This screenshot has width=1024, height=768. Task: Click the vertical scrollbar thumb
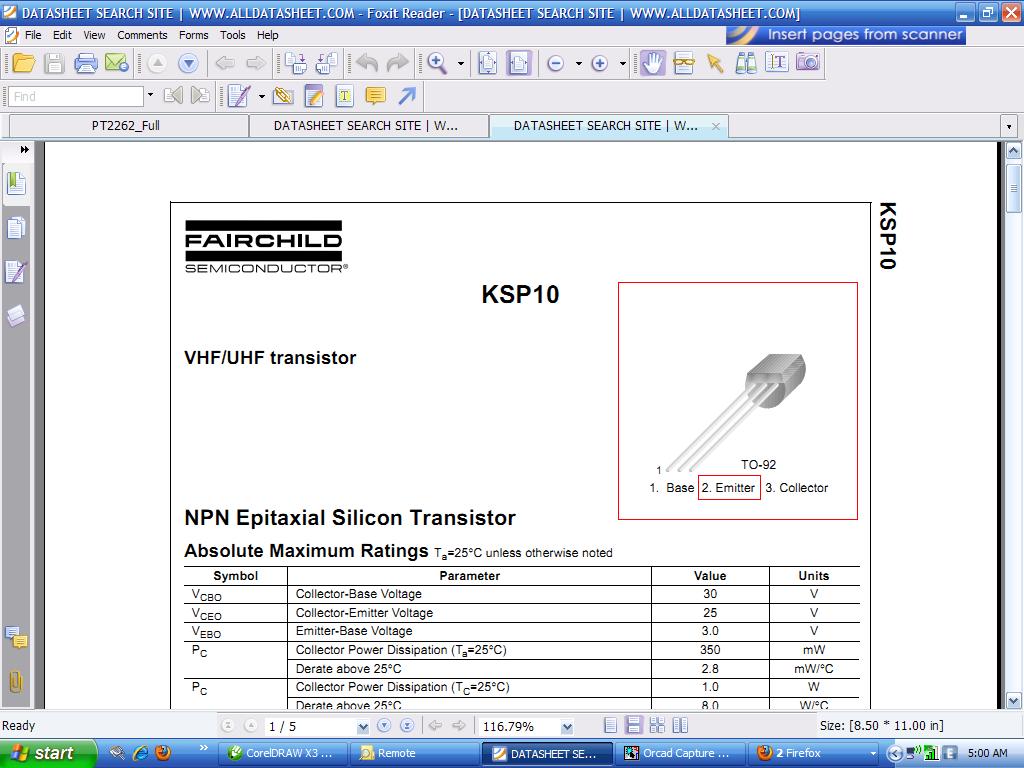1014,187
